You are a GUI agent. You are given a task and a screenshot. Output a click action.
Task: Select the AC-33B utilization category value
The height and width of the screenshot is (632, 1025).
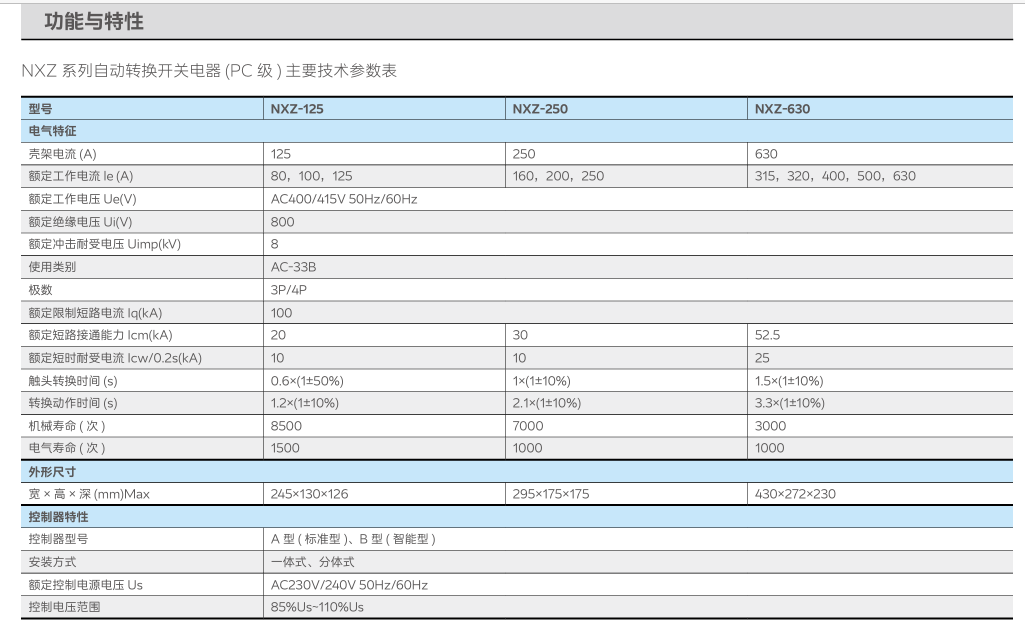(294, 267)
